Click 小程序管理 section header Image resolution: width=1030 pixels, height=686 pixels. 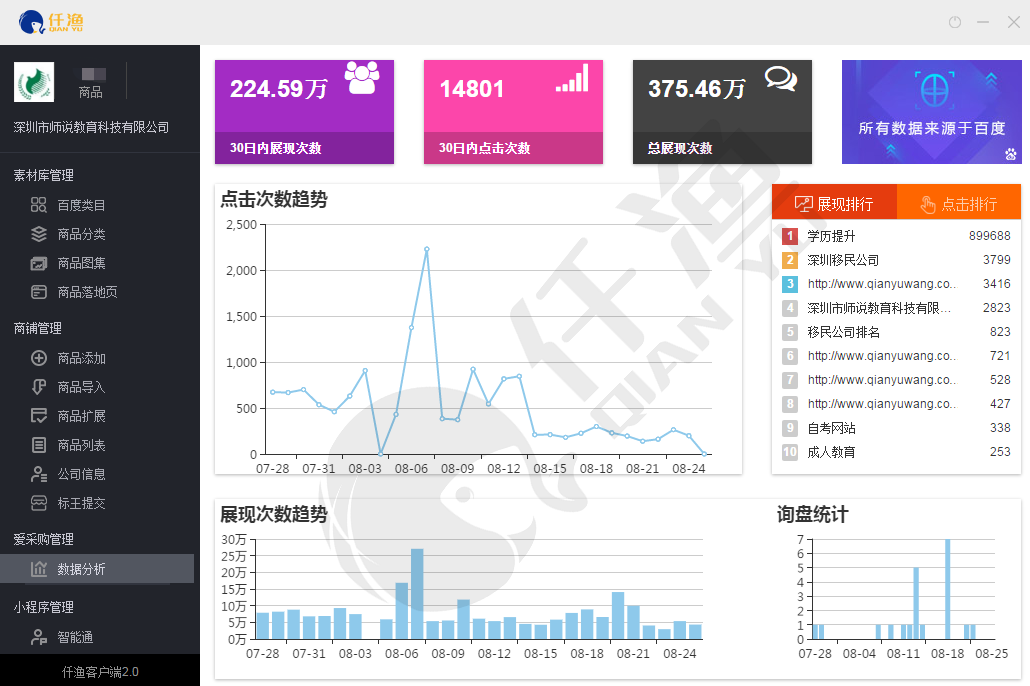[43, 607]
